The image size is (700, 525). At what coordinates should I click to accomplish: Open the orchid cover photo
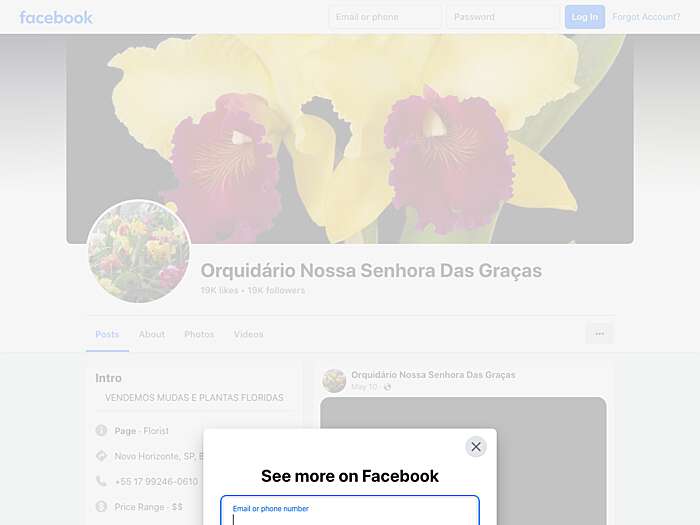(350, 139)
